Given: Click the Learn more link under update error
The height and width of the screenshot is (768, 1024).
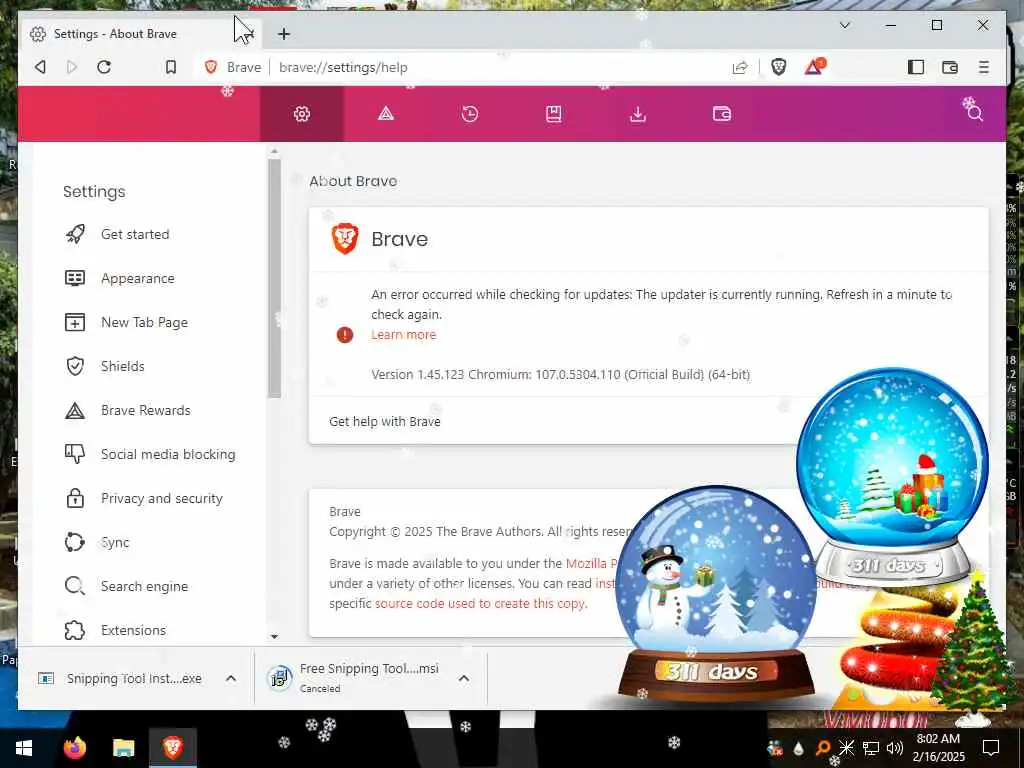Looking at the screenshot, I should (404, 334).
